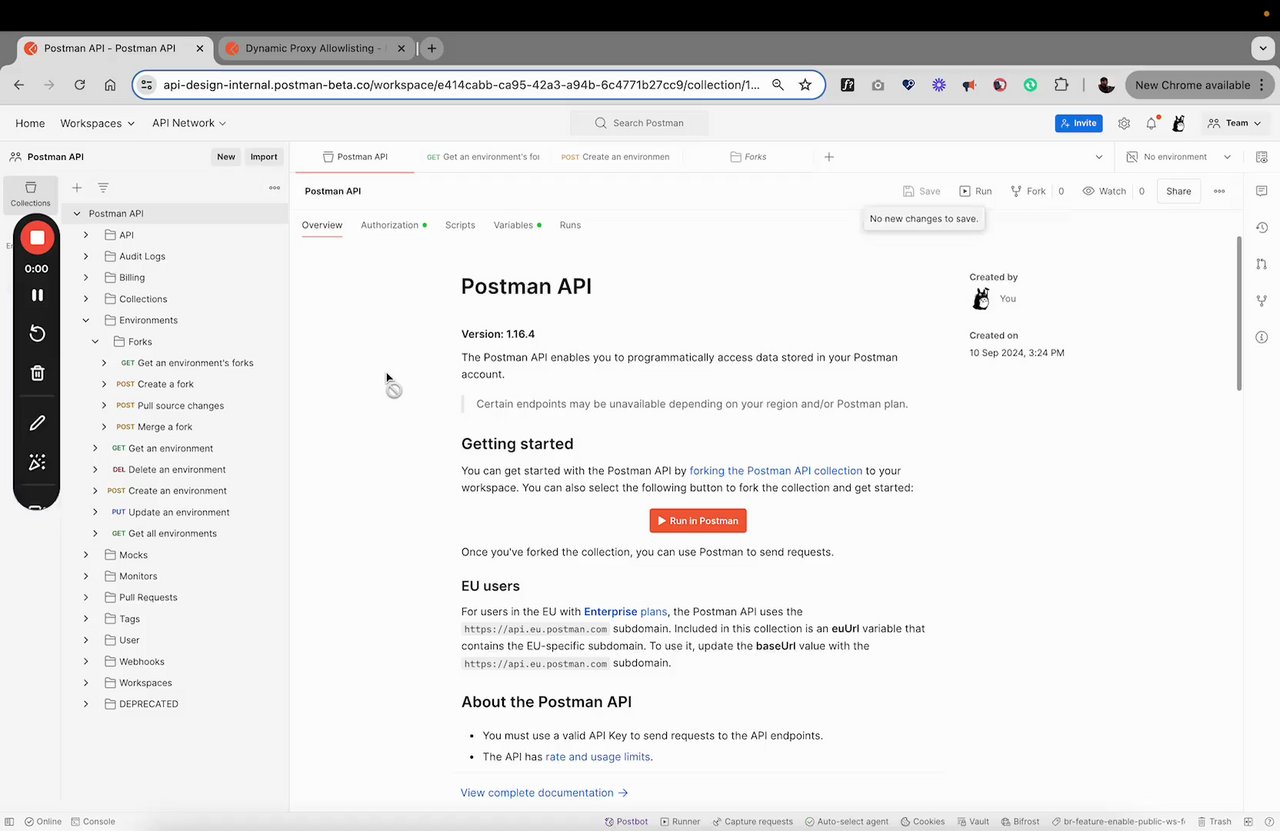
Task: Open Trash from status bar
Action: [1213, 821]
